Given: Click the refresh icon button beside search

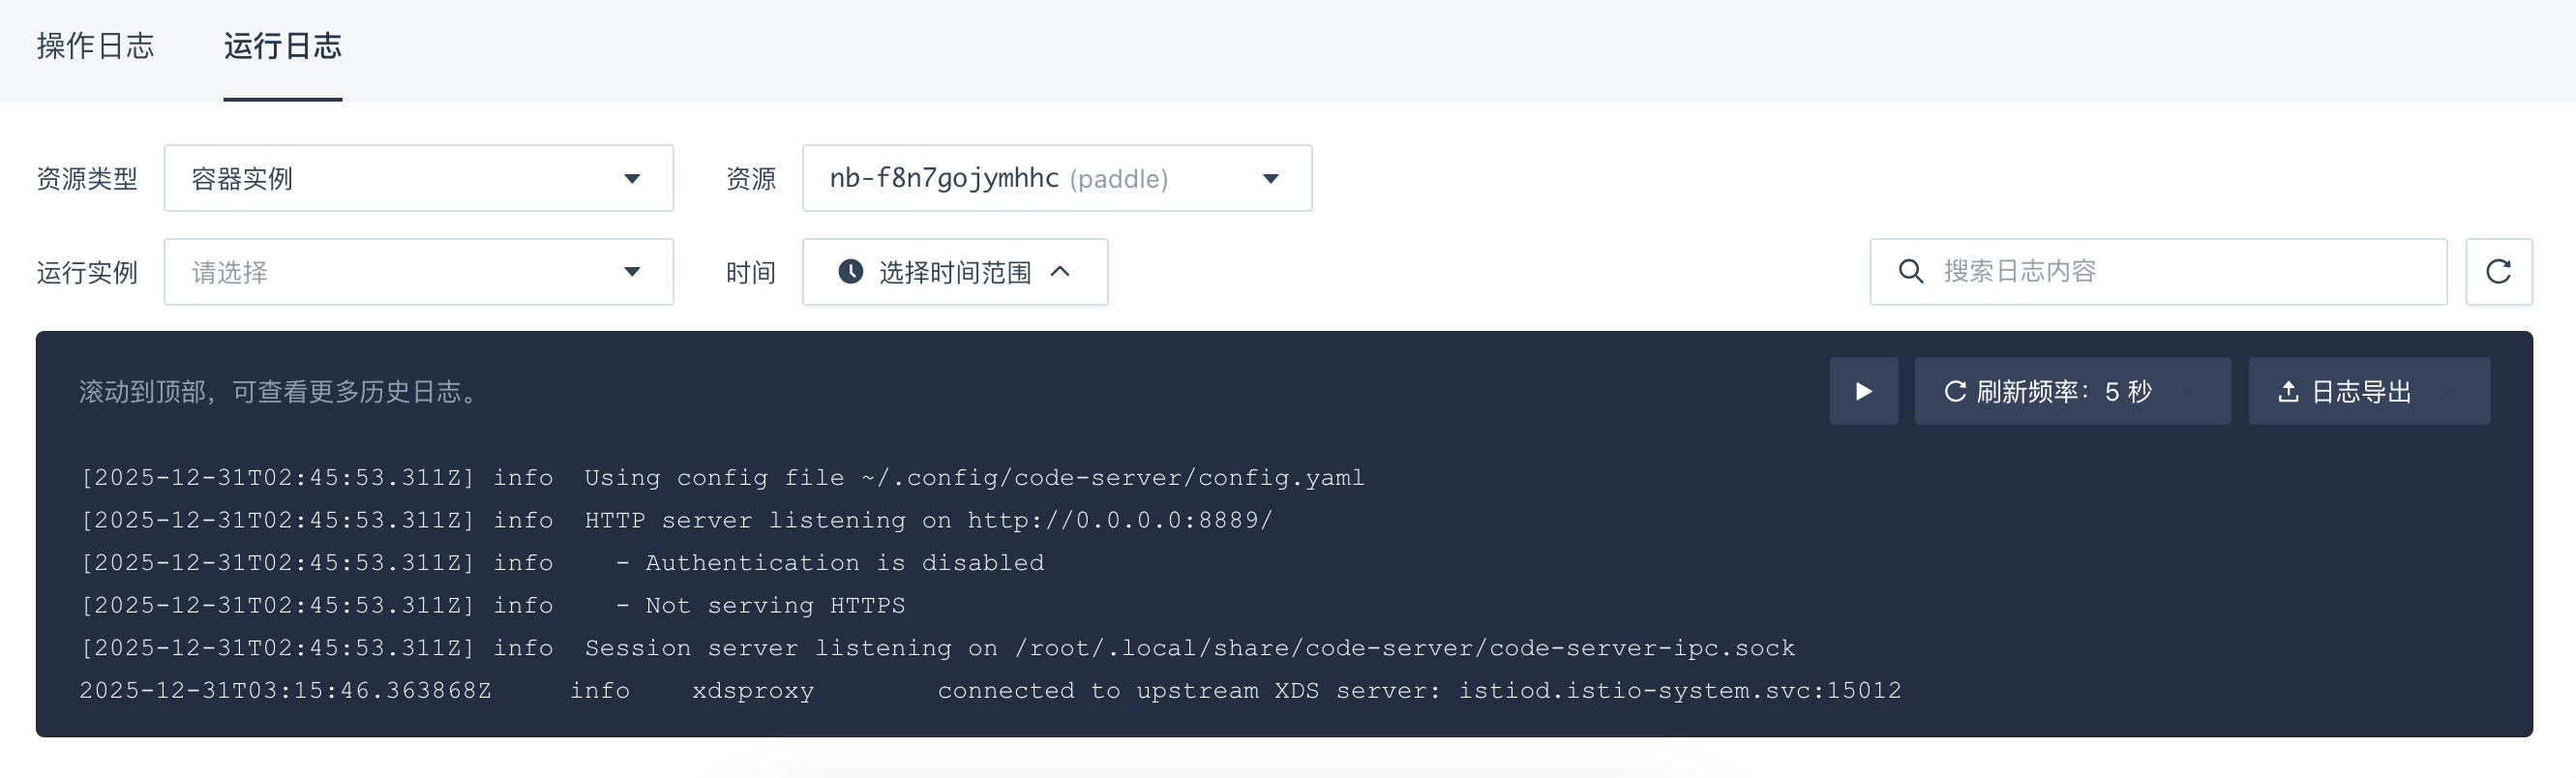Looking at the screenshot, I should (x=2498, y=272).
